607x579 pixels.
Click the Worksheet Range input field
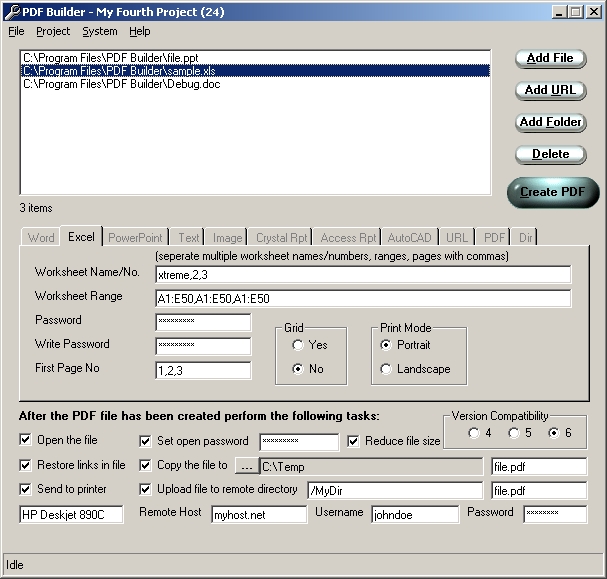tap(362, 298)
